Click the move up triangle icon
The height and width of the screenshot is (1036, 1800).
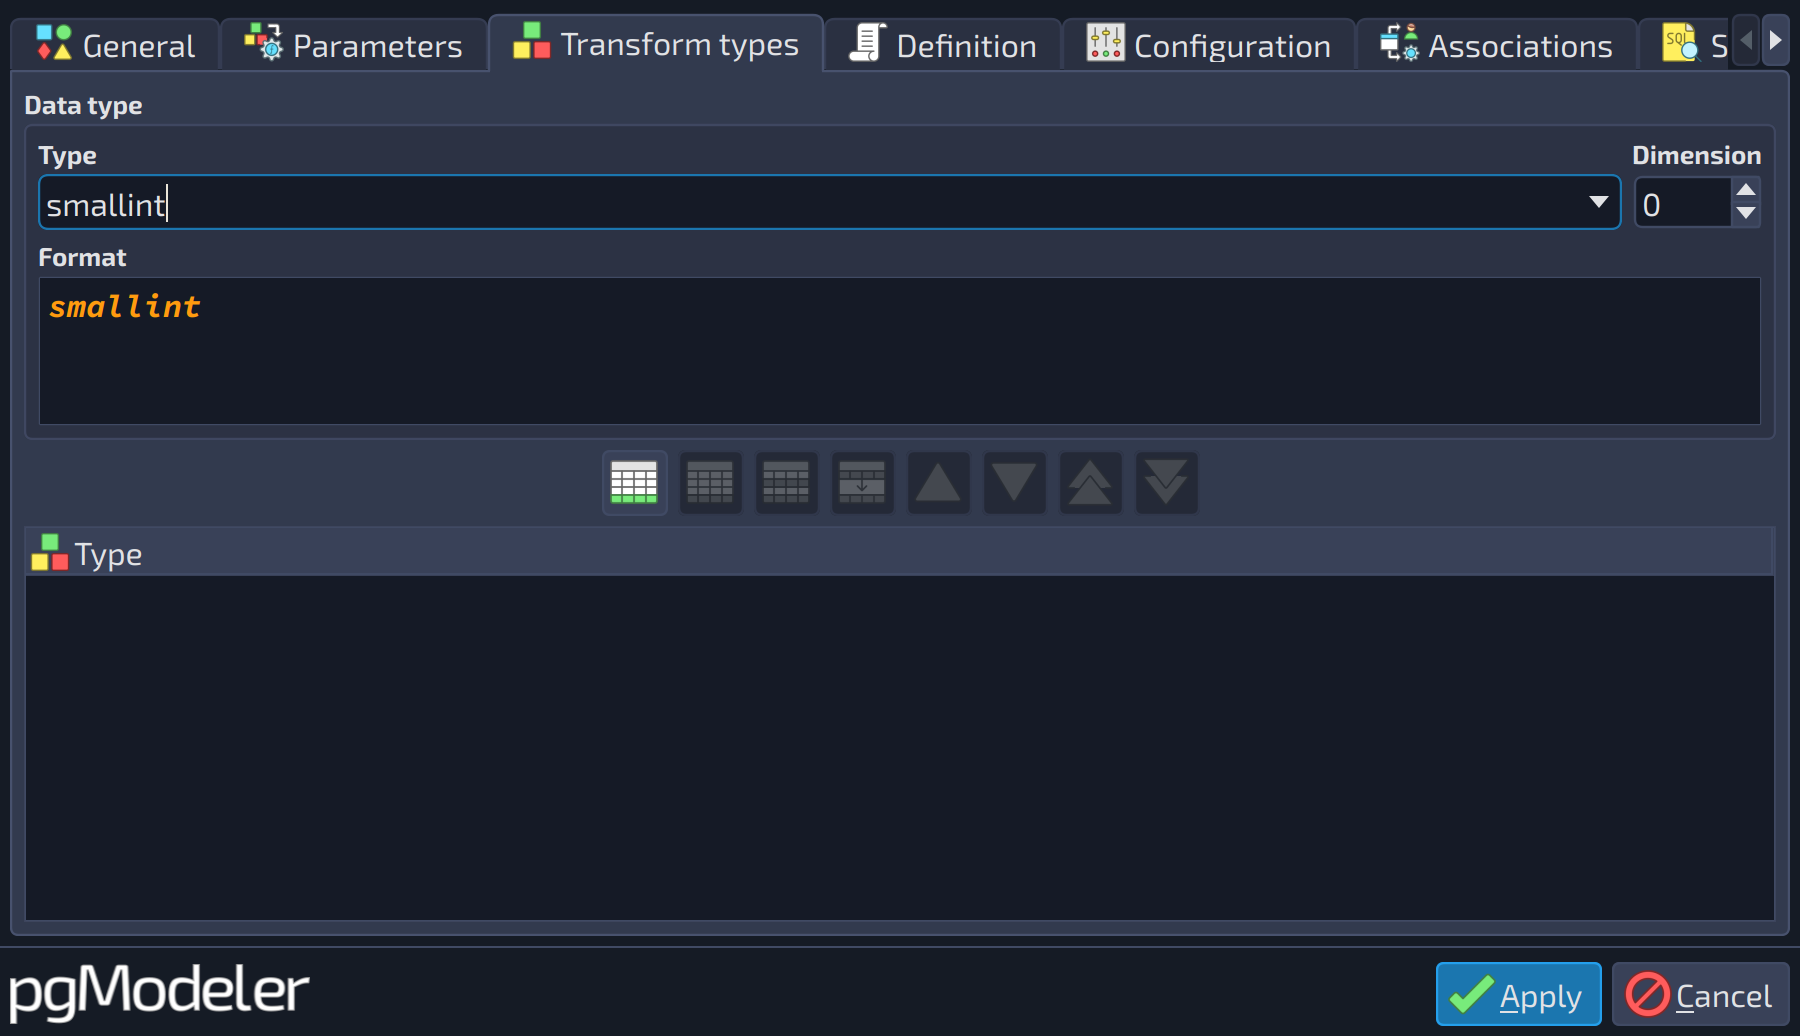click(938, 483)
